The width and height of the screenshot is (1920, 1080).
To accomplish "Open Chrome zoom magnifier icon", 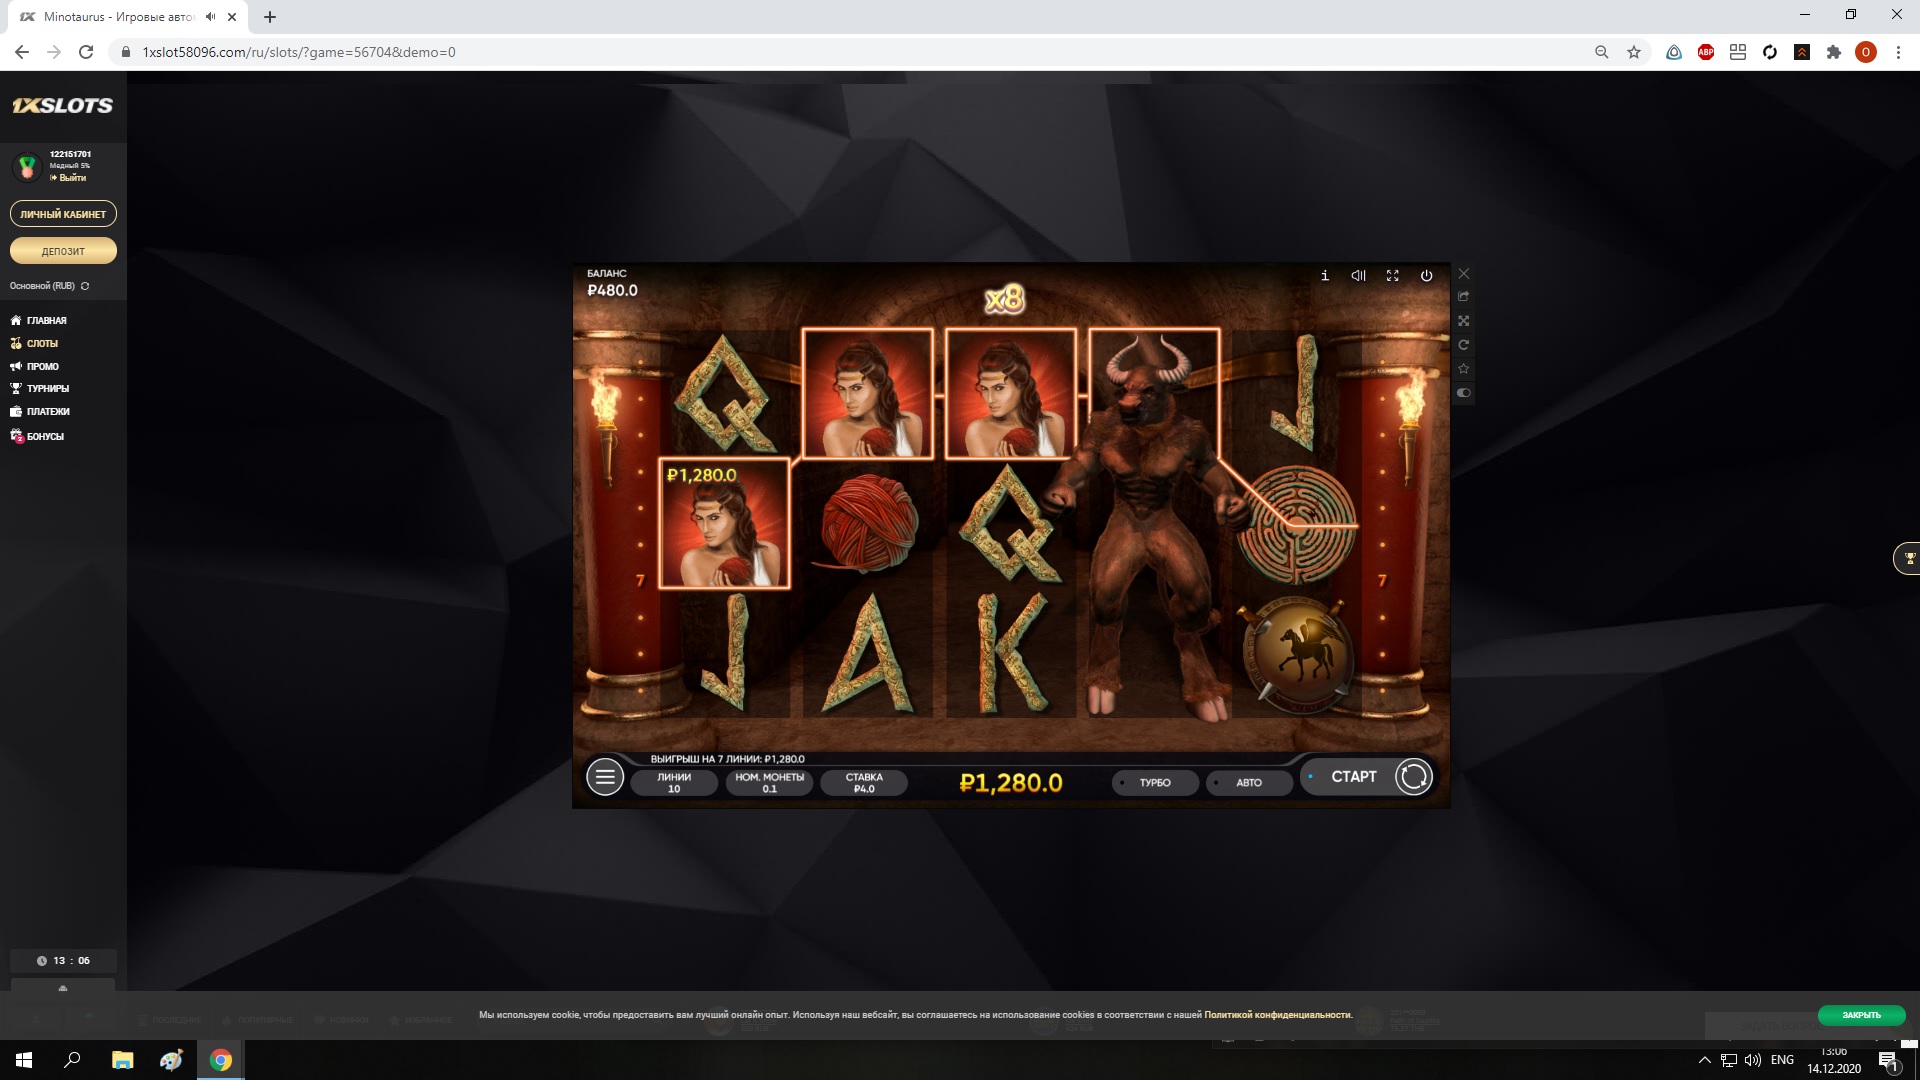I will 1601,52.
